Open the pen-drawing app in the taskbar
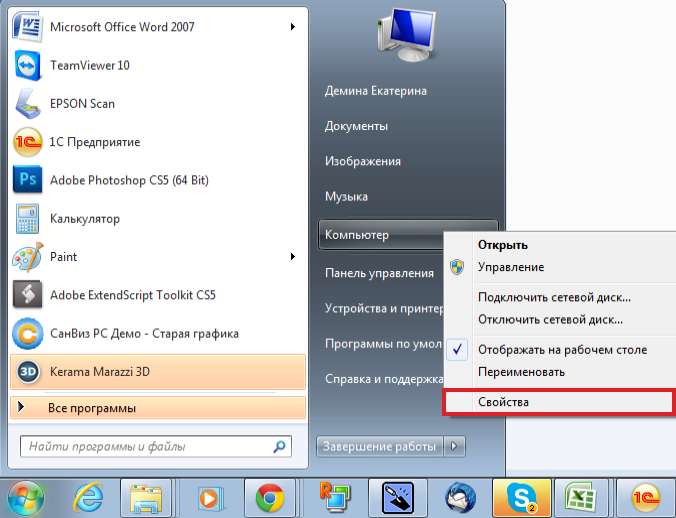This screenshot has height=518, width=676. (398, 499)
